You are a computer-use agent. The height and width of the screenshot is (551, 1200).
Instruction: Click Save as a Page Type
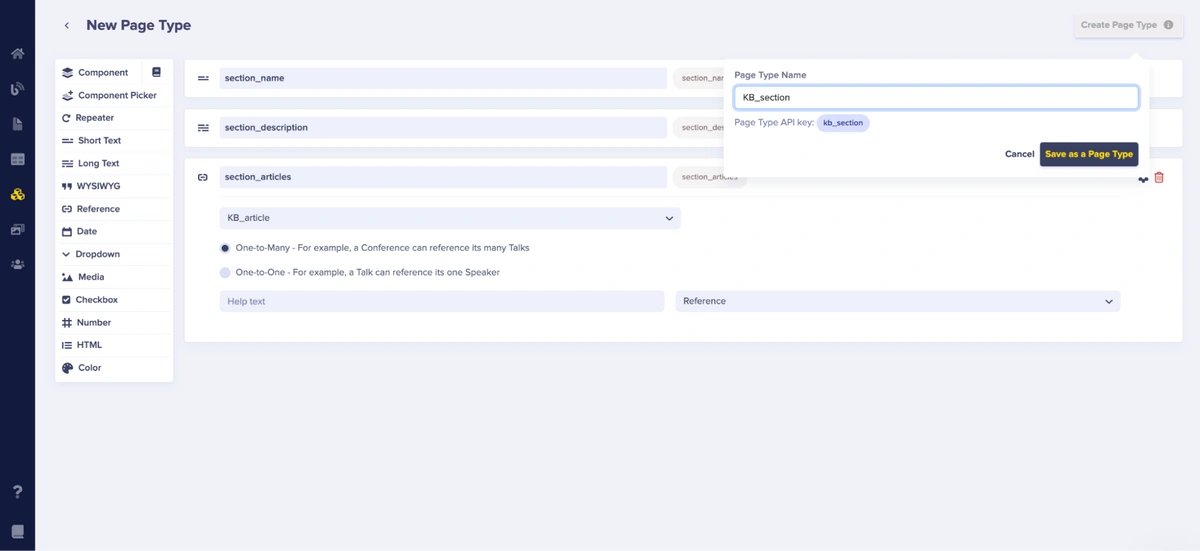tap(1088, 155)
